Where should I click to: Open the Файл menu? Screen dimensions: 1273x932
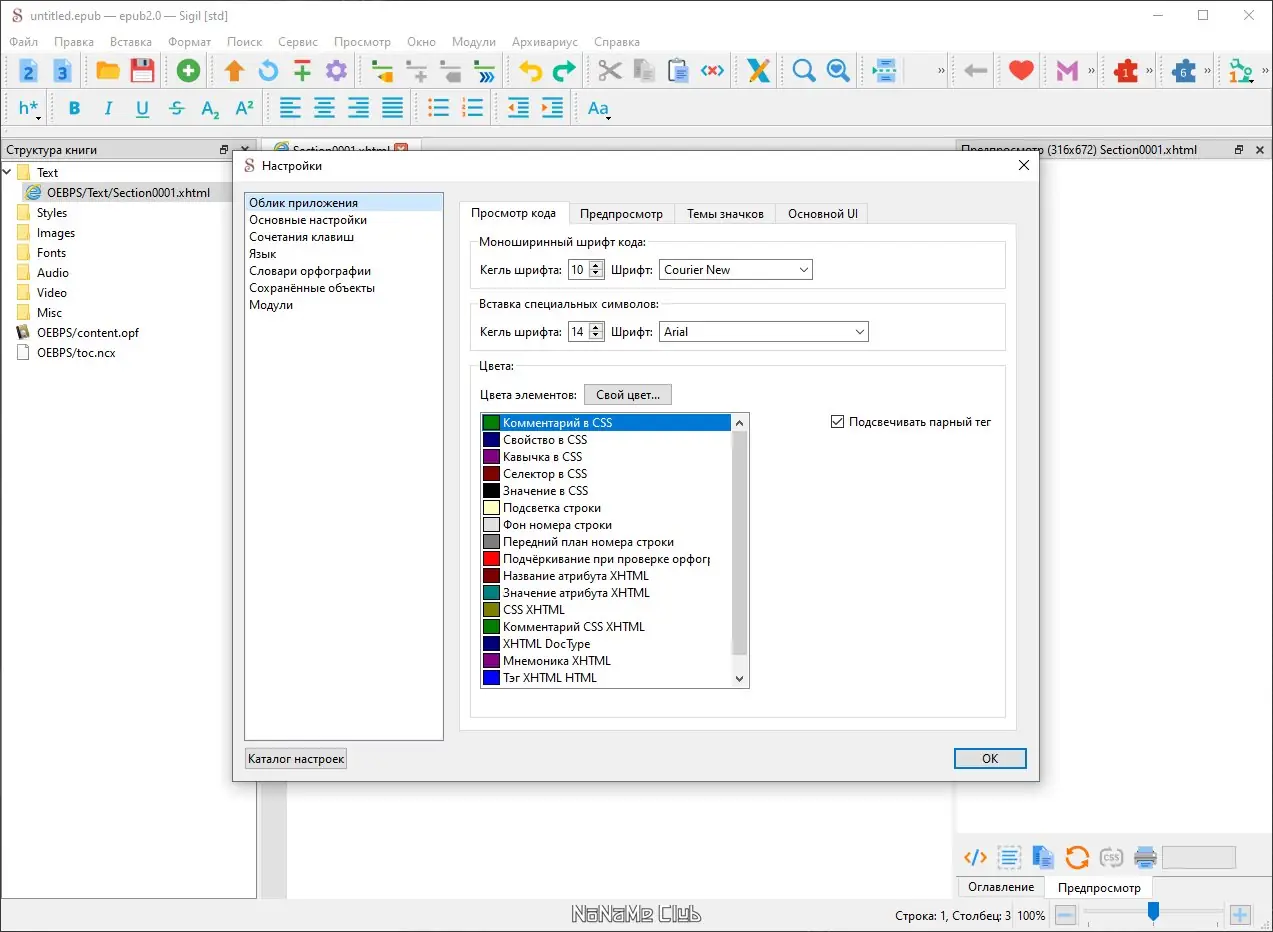coord(24,42)
